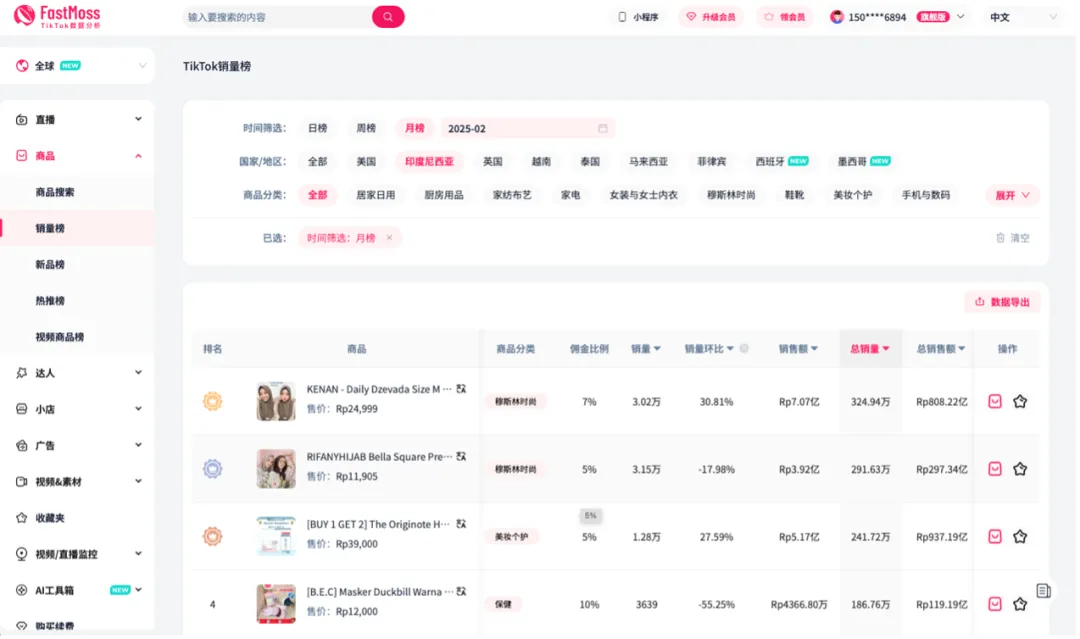This screenshot has width=1080, height=639.
Task: Click the translate icon on RIFANYHIJAB product
Action: 462,457
